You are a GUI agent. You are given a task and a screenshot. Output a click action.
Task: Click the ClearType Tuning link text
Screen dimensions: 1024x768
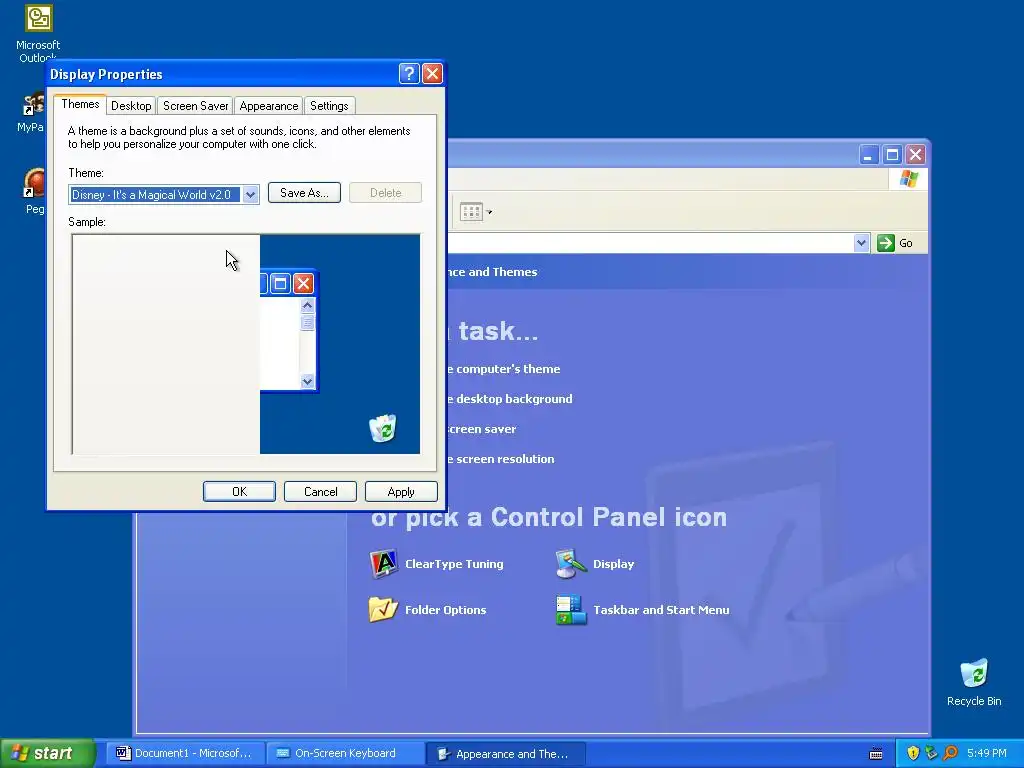[x=454, y=564]
